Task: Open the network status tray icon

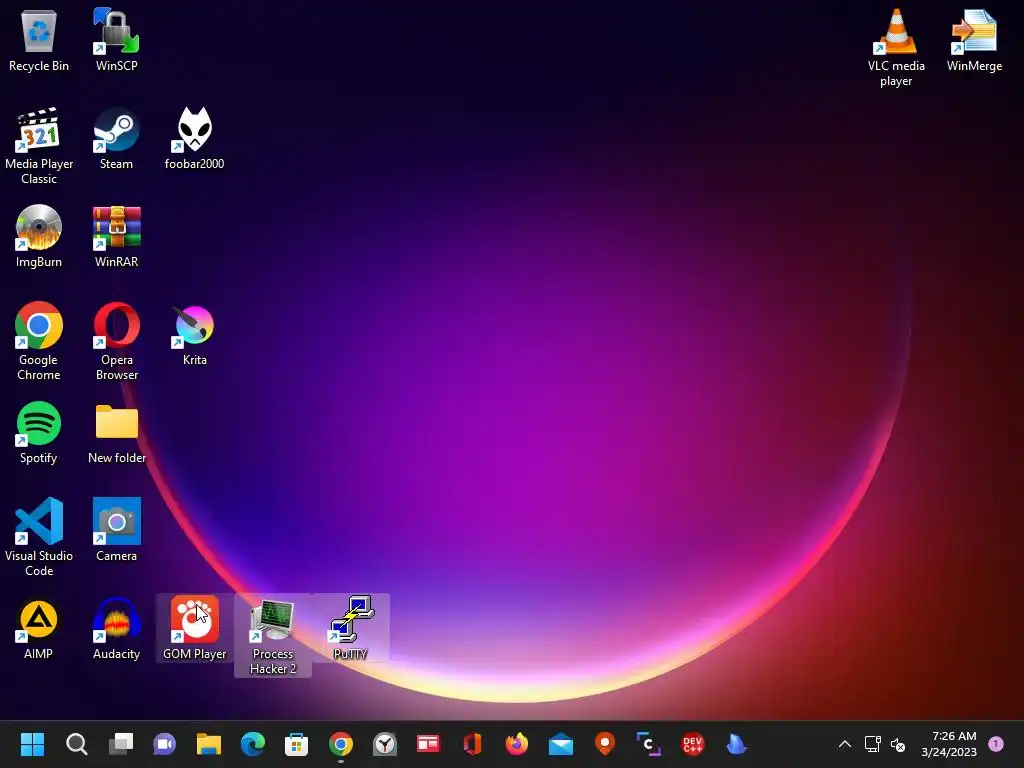Action: point(872,744)
